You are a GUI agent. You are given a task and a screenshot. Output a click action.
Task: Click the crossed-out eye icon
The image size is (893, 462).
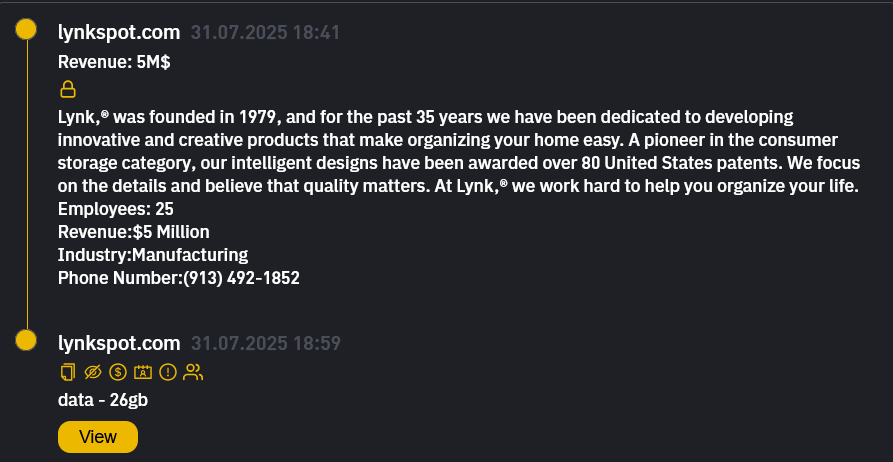click(93, 372)
